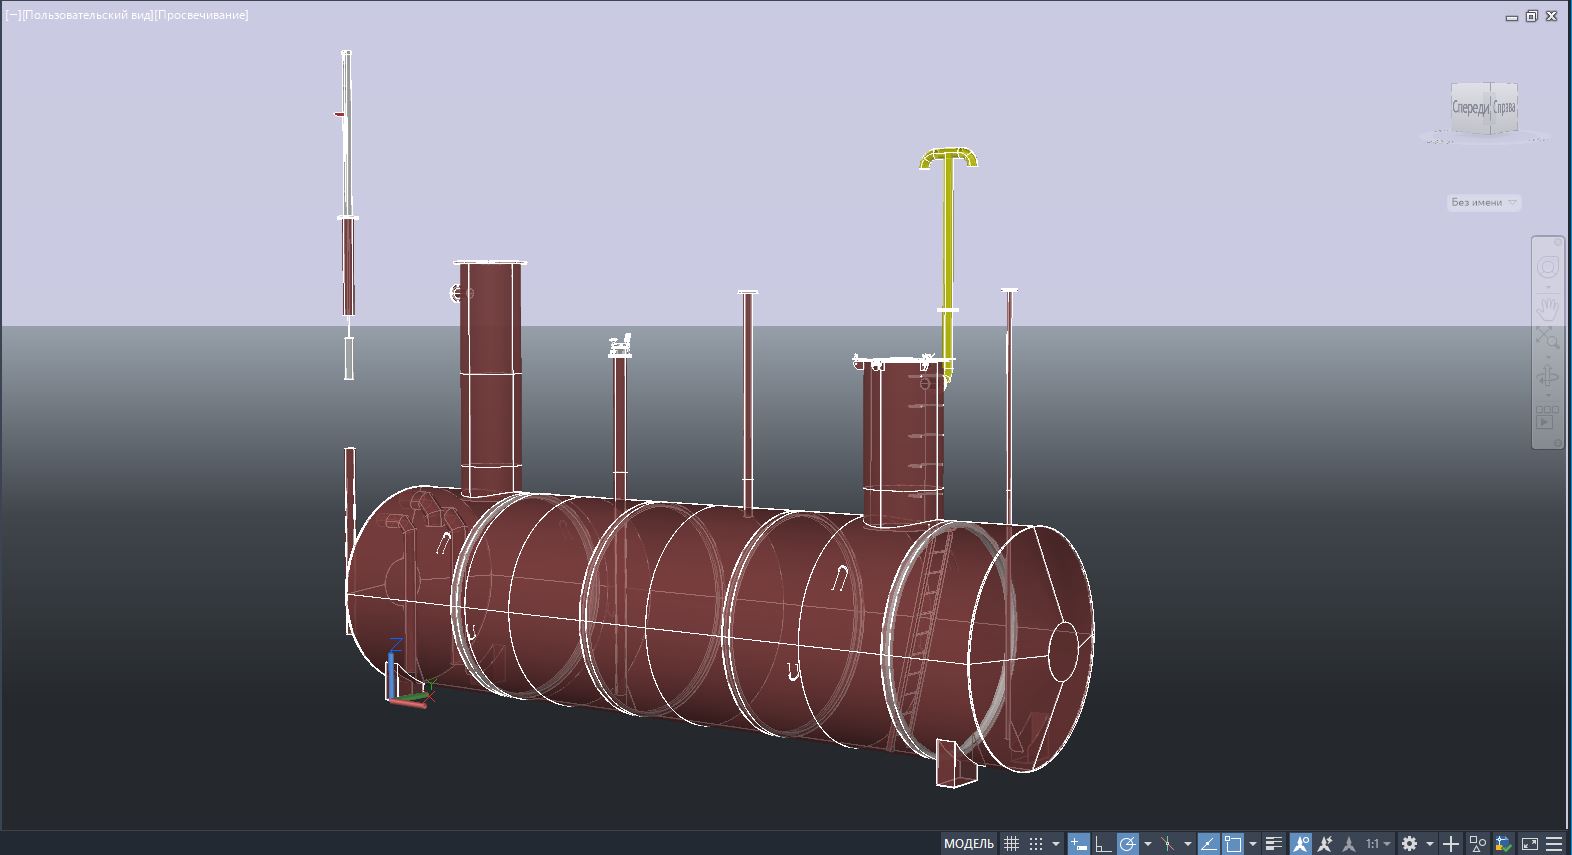Toggle auto-add annotation scales icon
Viewport: 1572px width, 855px height.
pyautogui.click(x=1324, y=844)
